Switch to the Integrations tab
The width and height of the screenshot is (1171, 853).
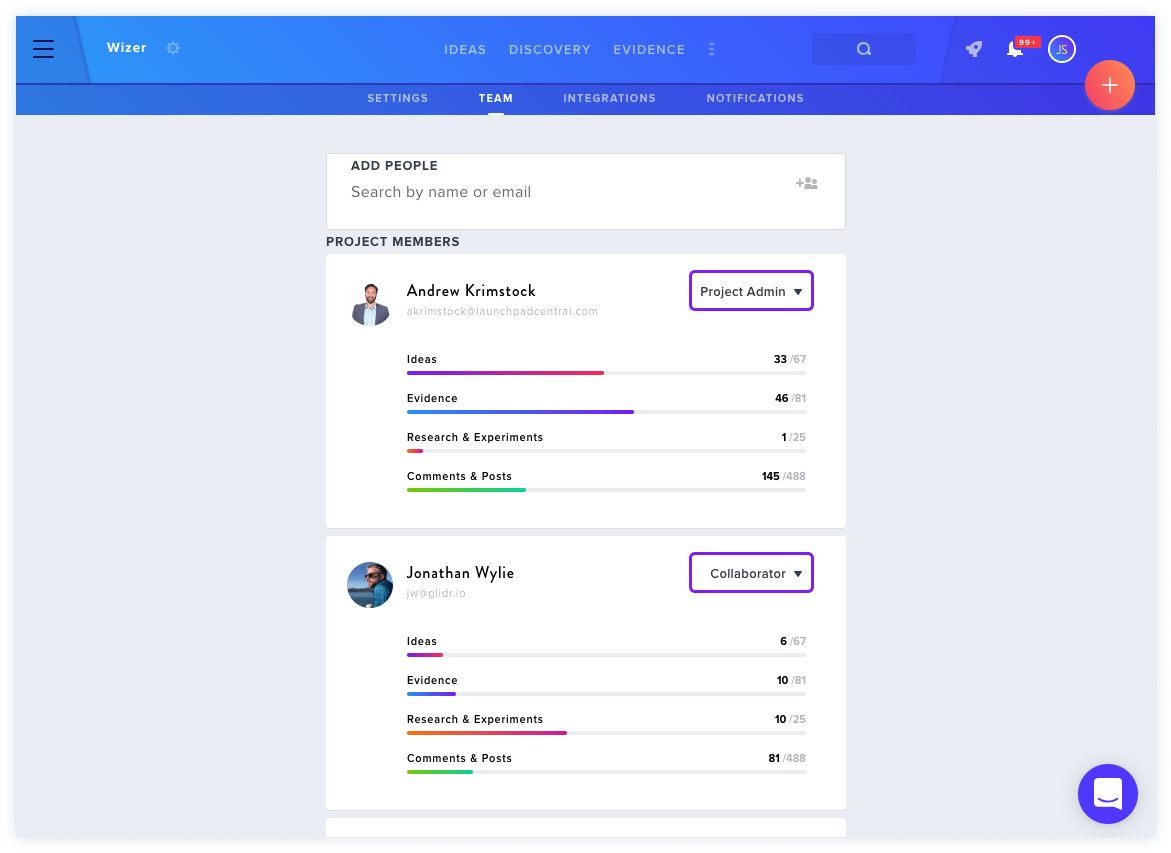[609, 98]
